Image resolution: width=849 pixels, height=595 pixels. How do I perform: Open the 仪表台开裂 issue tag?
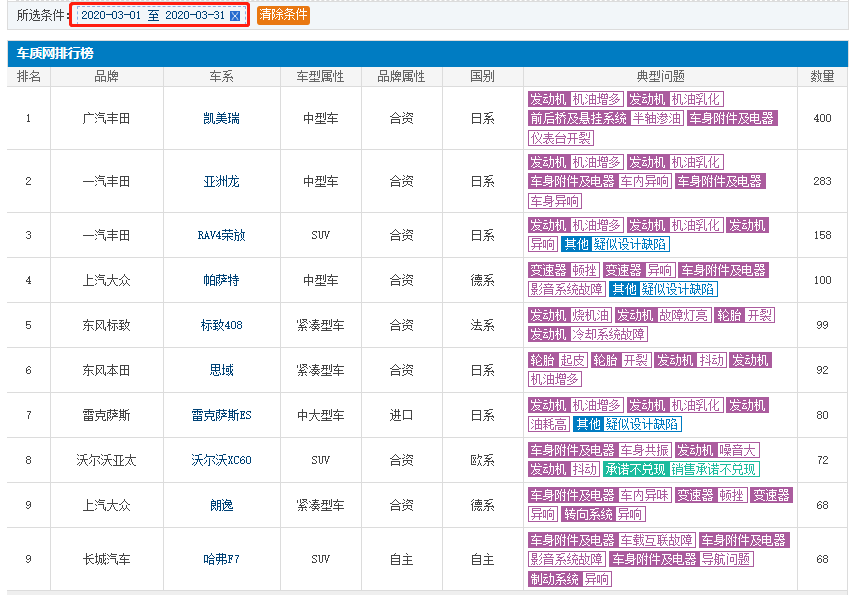[561, 138]
